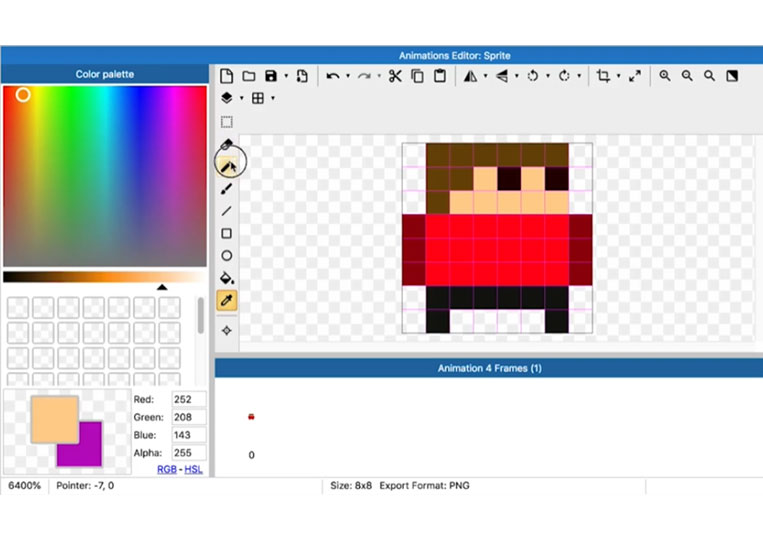763x541 pixels.
Task: Click the Red value field
Action: pyautogui.click(x=189, y=399)
